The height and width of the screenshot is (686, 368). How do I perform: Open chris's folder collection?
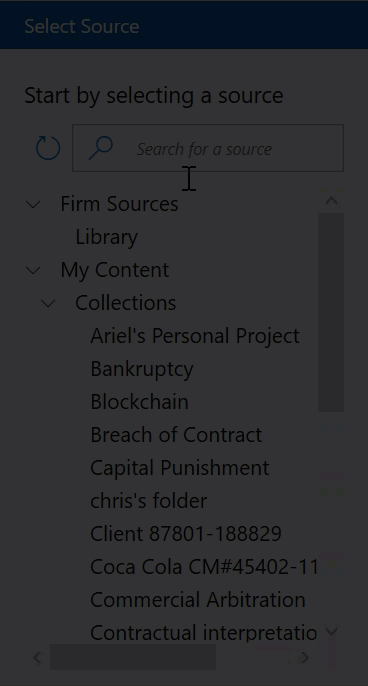tap(148, 501)
